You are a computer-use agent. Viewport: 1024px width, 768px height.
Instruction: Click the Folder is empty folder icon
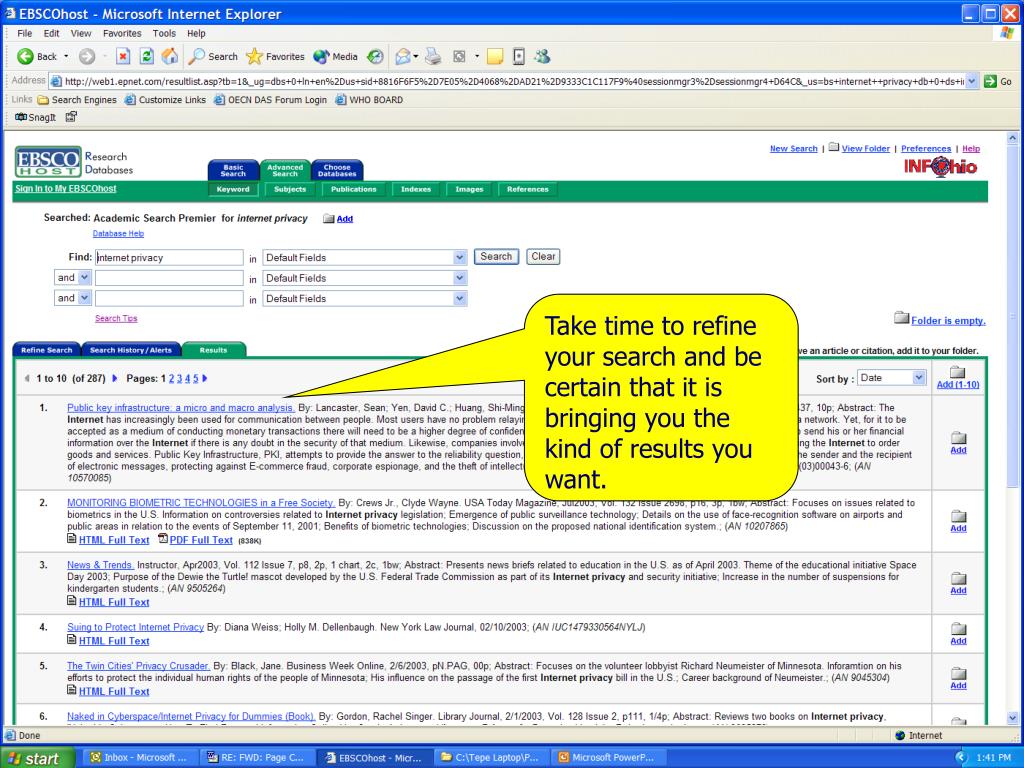(902, 317)
